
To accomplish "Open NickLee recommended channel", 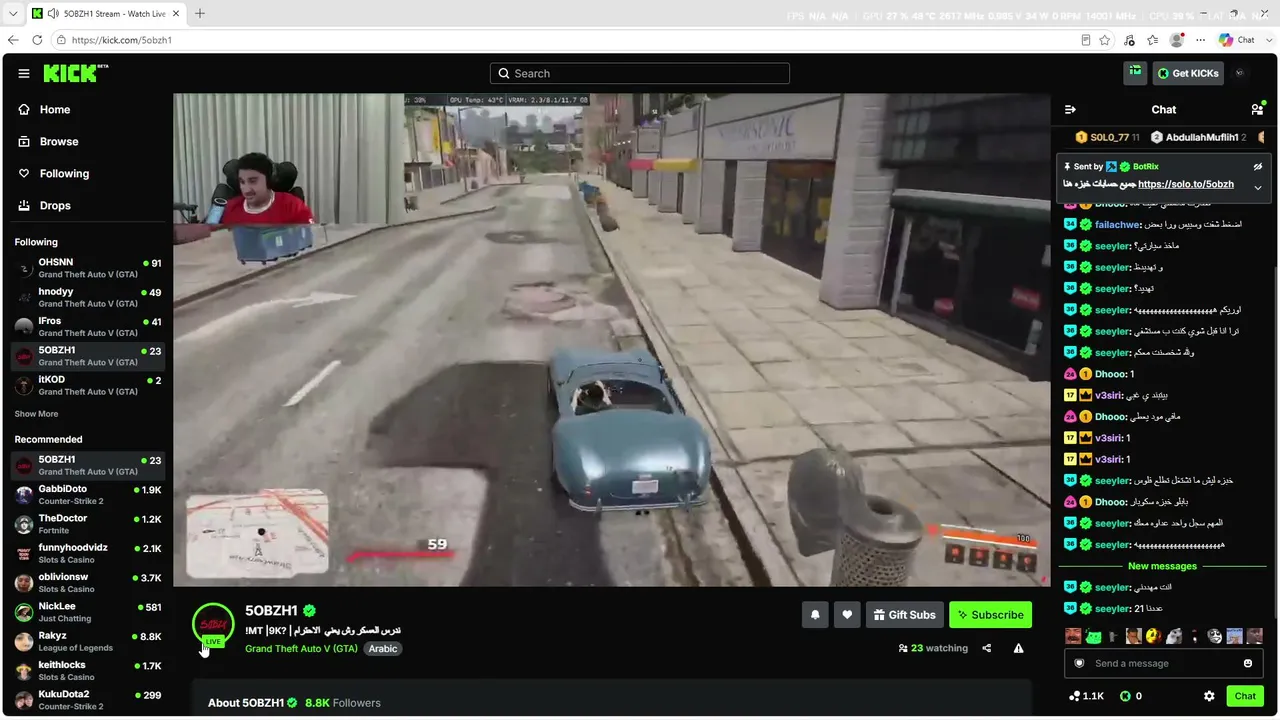I will pos(88,612).
